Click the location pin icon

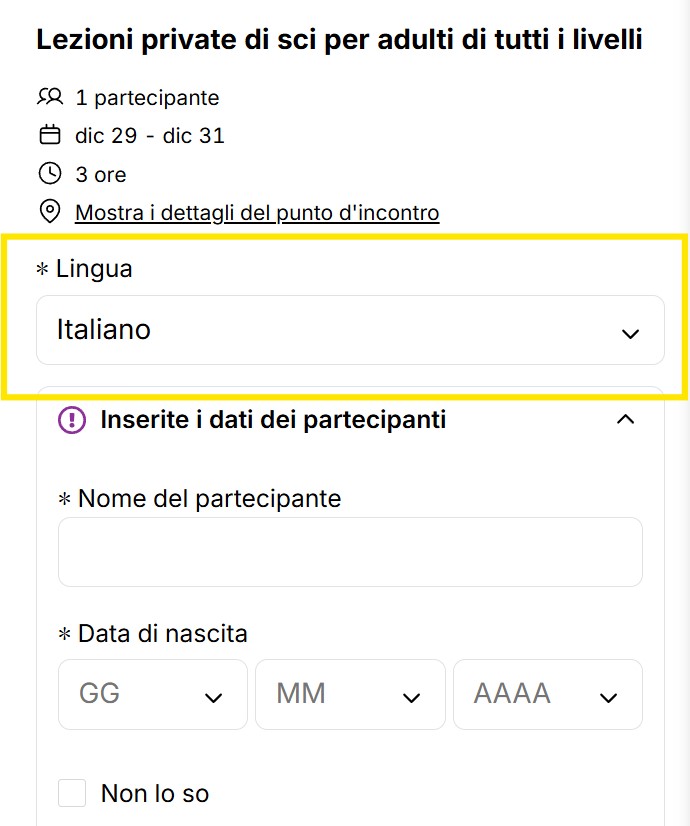click(50, 212)
